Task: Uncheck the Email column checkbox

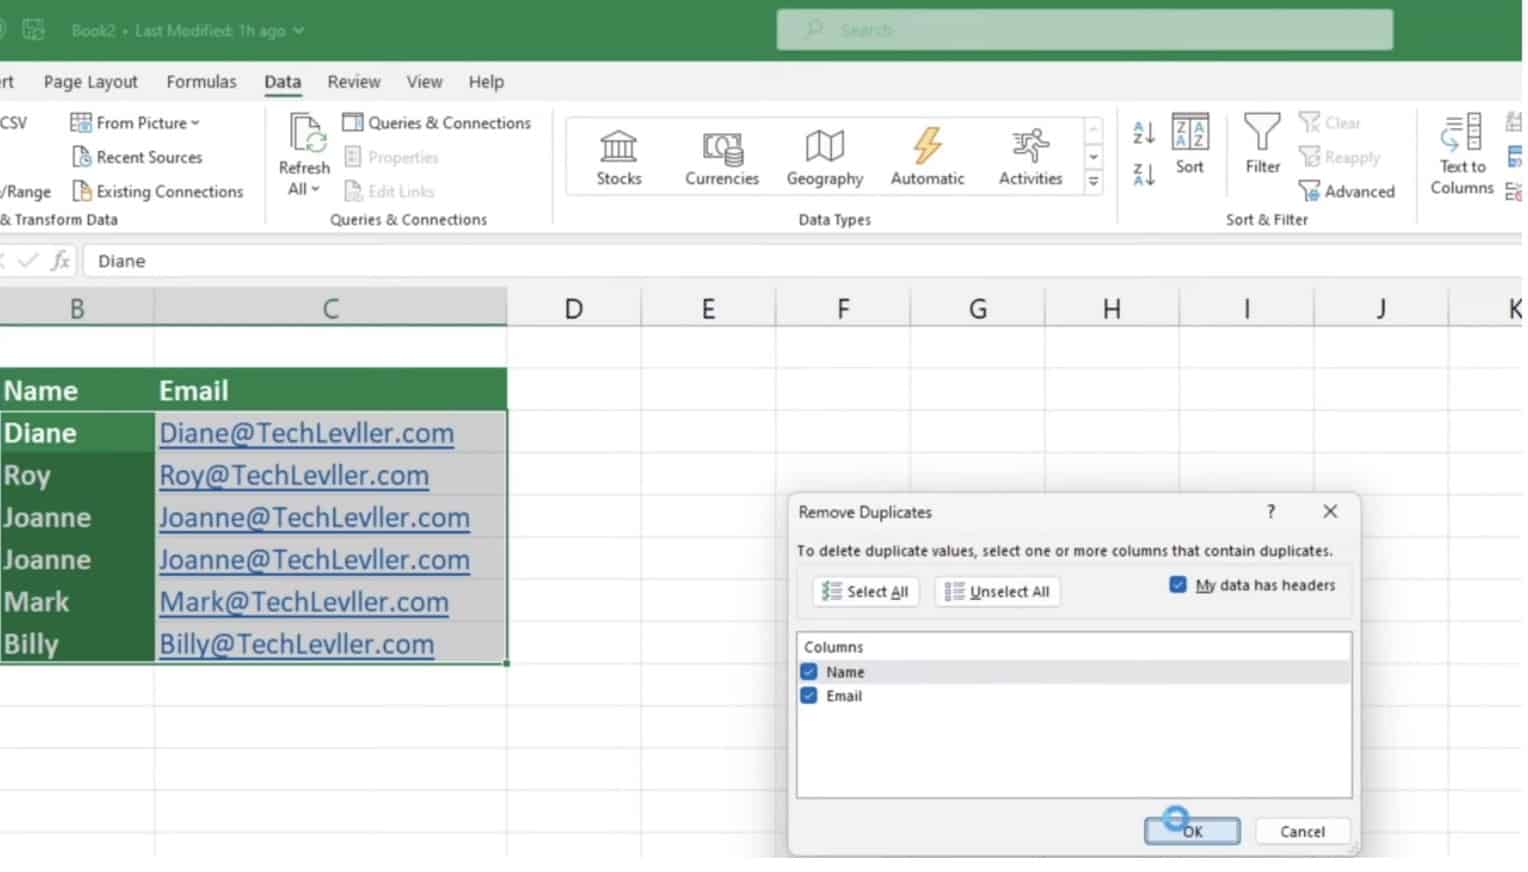Action: pos(809,696)
